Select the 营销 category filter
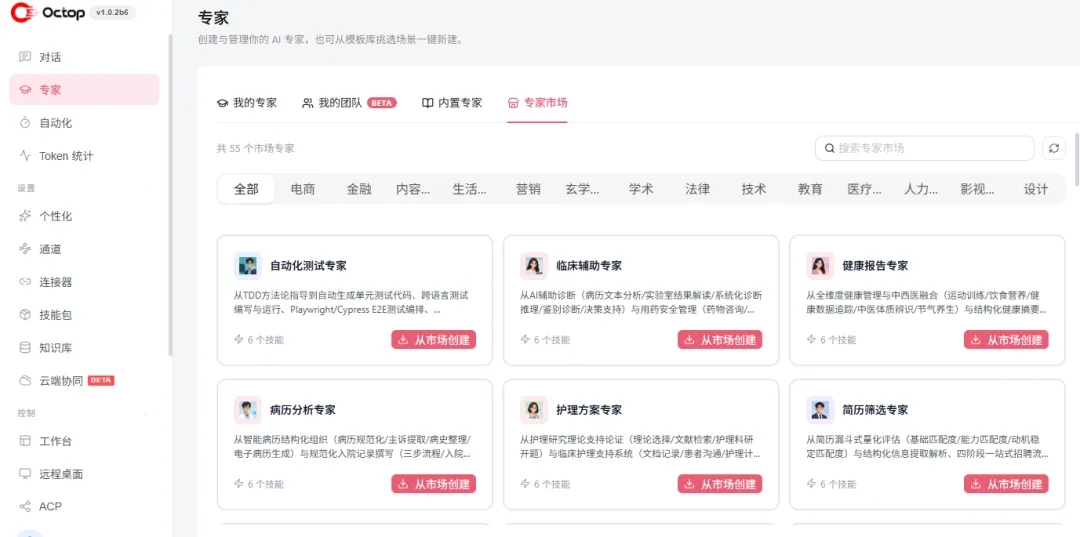This screenshot has width=1080, height=537. point(528,189)
